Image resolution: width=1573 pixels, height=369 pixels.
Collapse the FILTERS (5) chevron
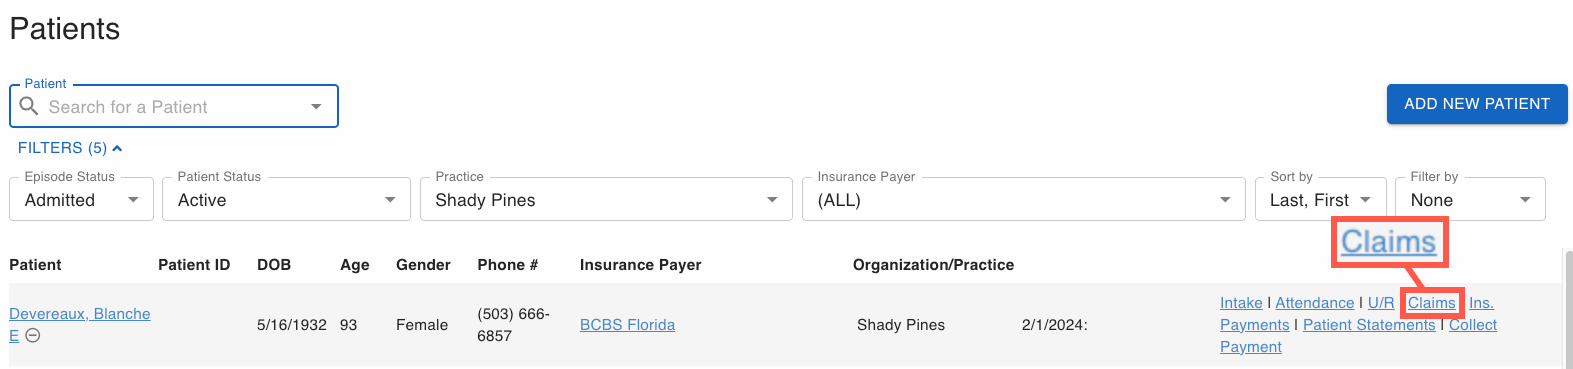pyautogui.click(x=117, y=148)
